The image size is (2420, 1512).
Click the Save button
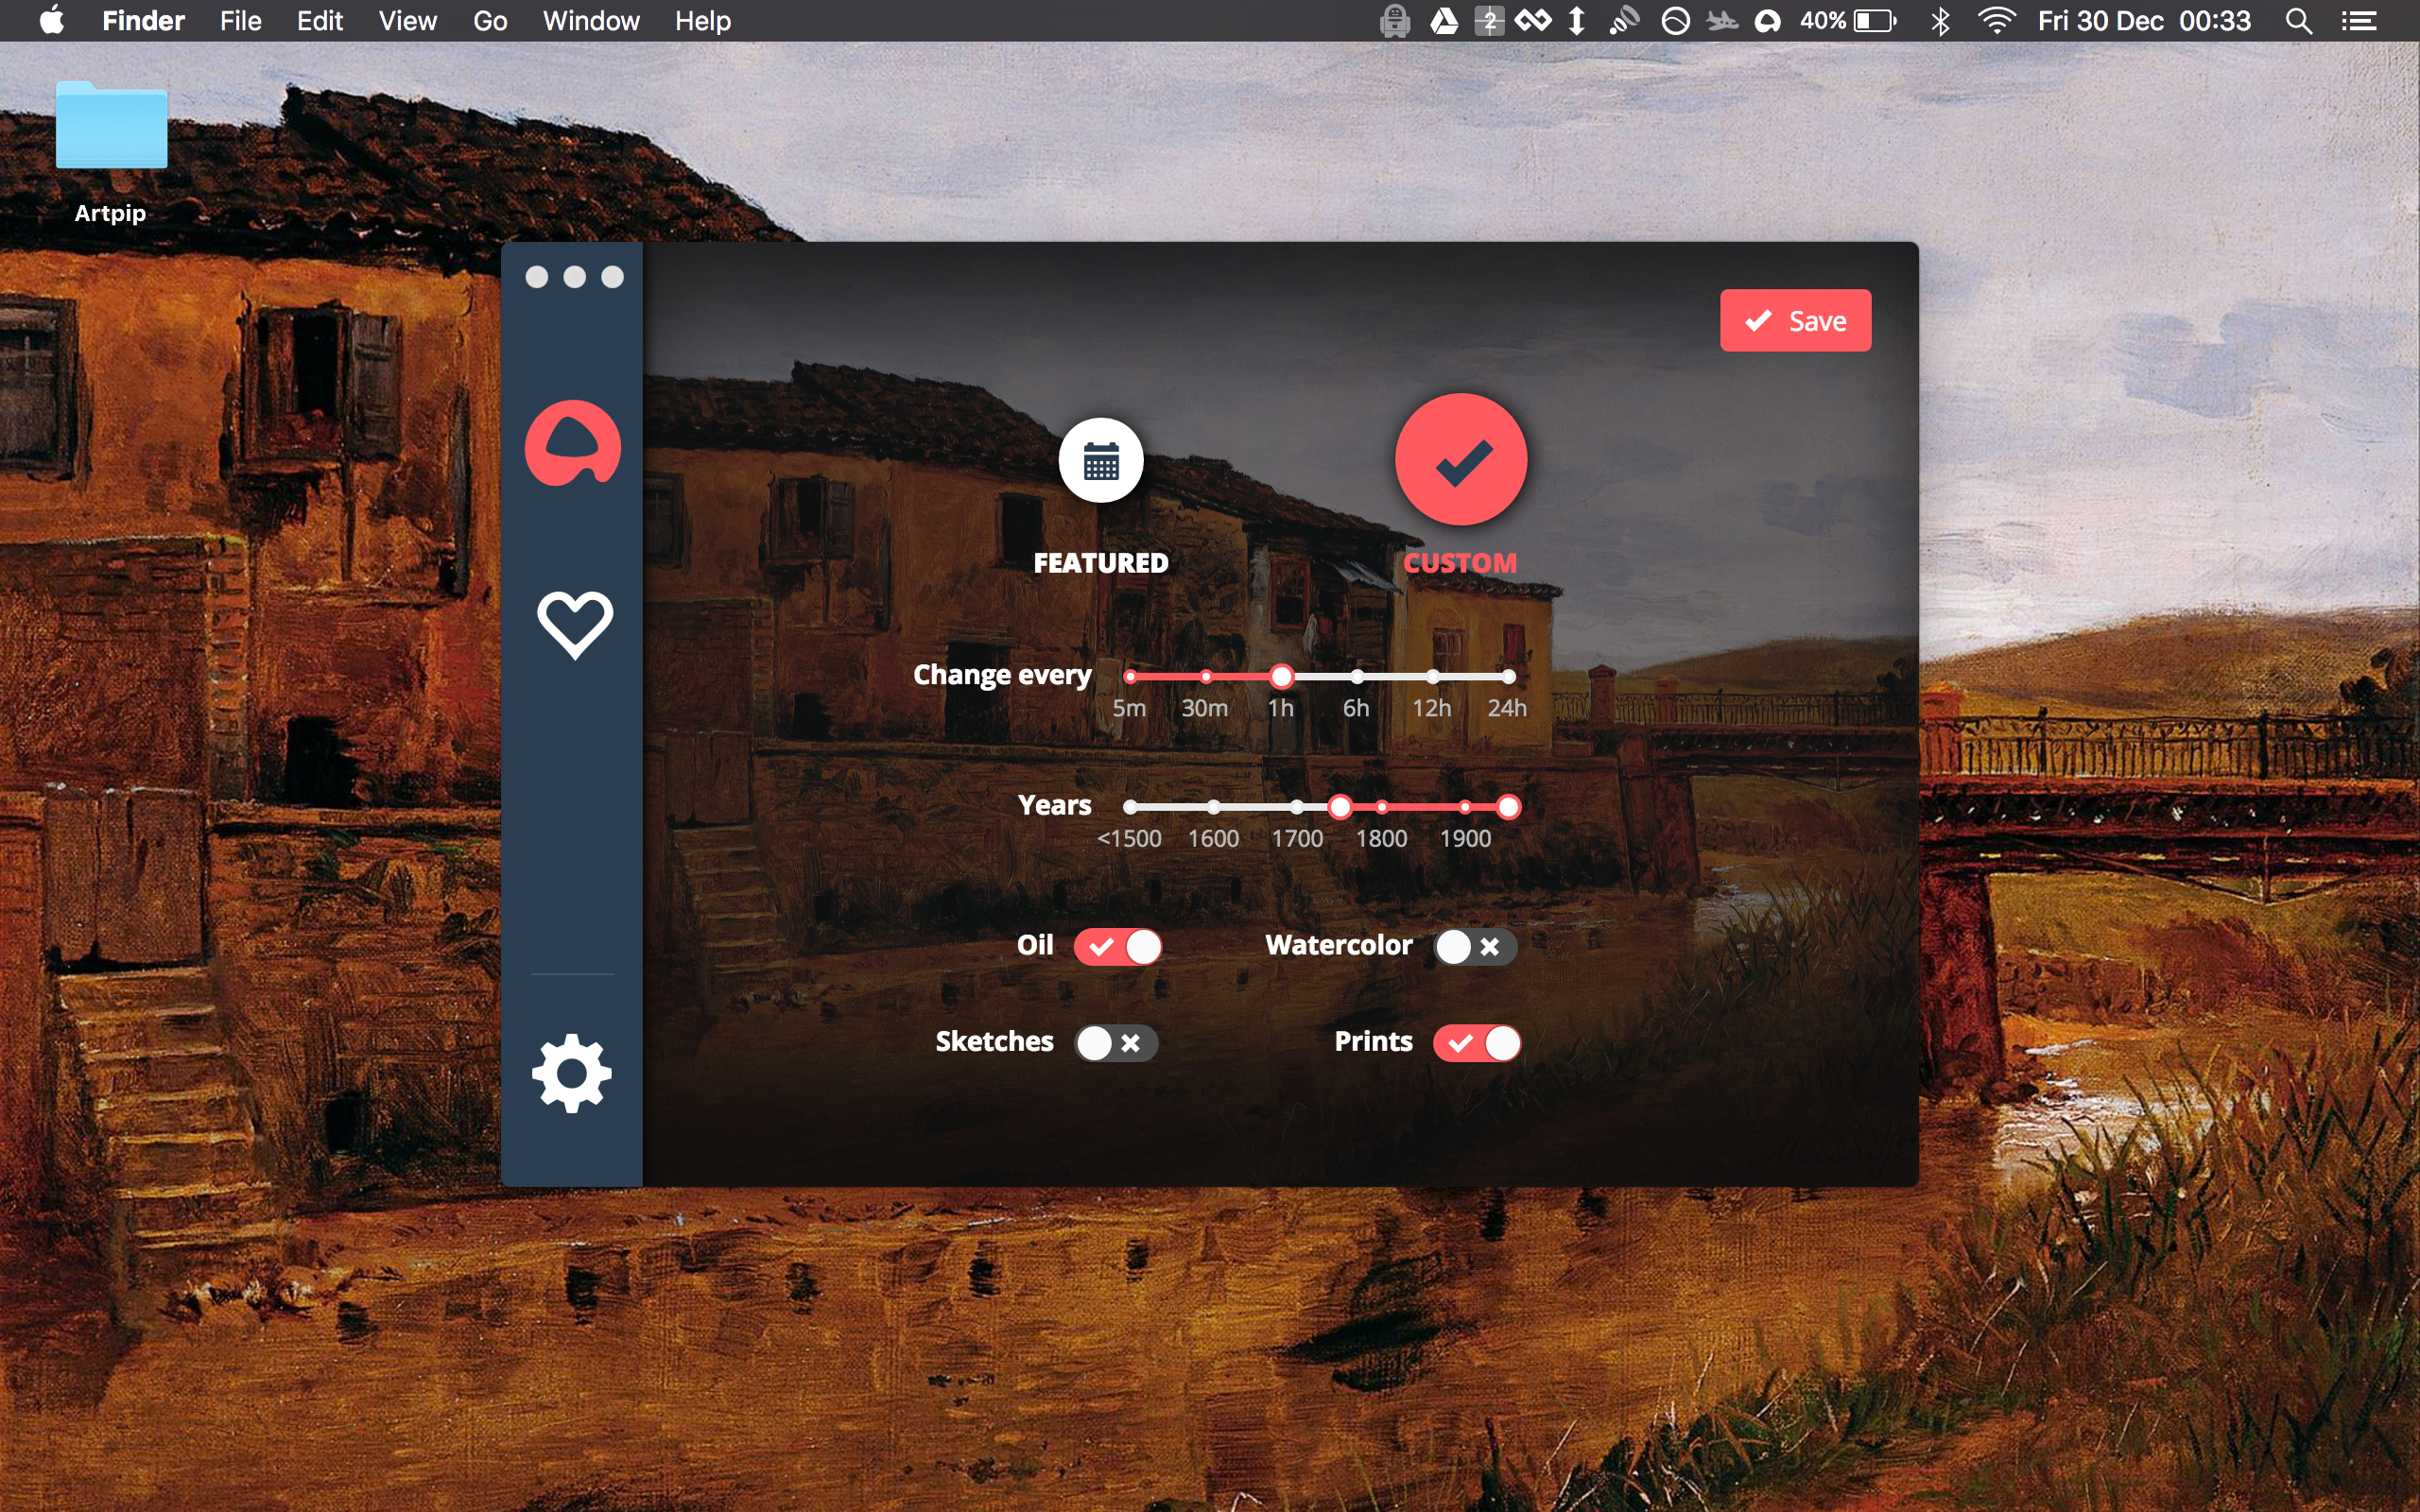1795,321
